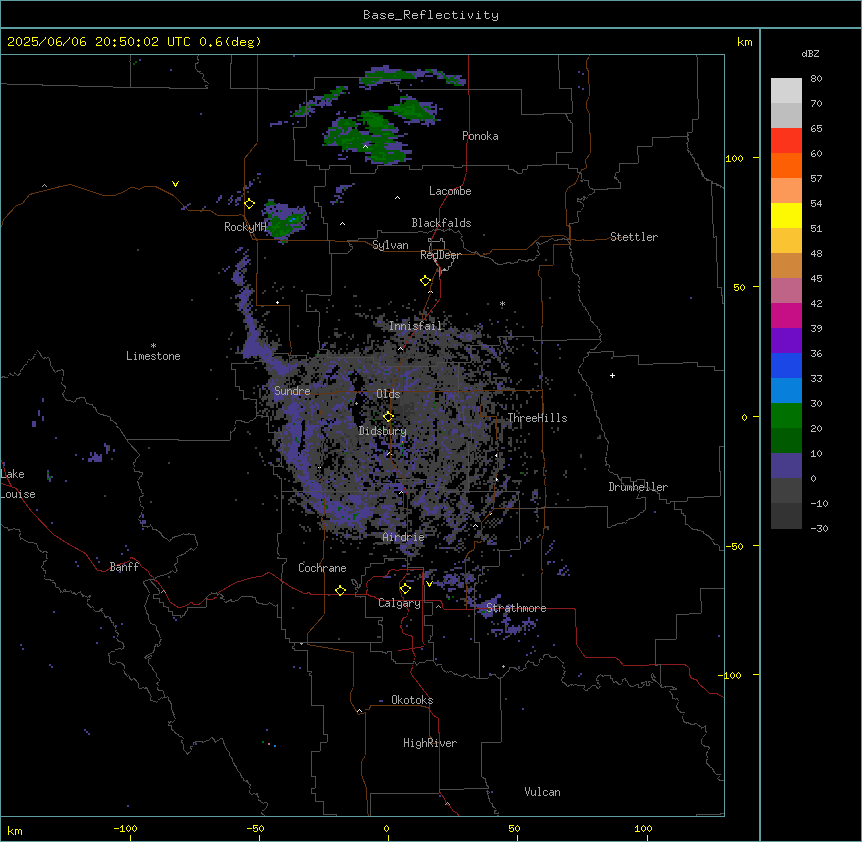Click the -50 tick on right vertical axis

pyautogui.click(x=734, y=546)
